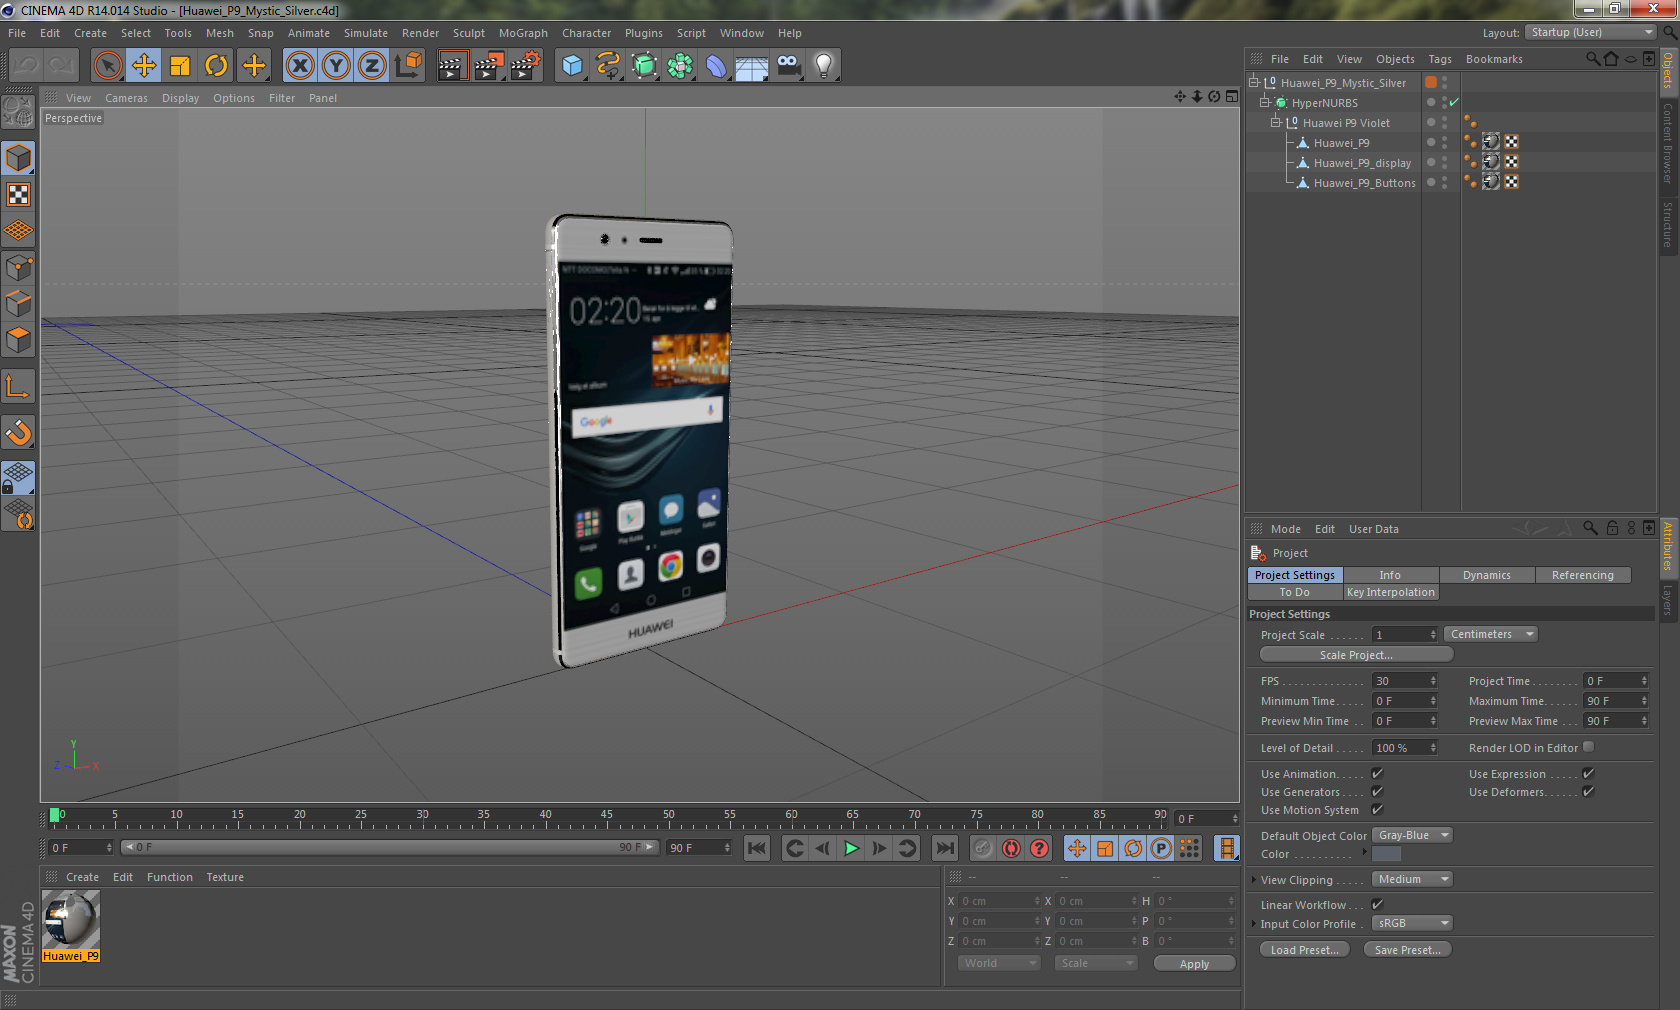The height and width of the screenshot is (1010, 1680).
Task: Open Input Color Profile sRGB dropdown
Action: (1413, 923)
